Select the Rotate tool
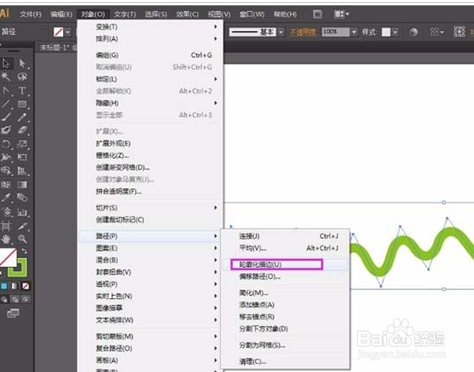474x372 pixels. 6,144
